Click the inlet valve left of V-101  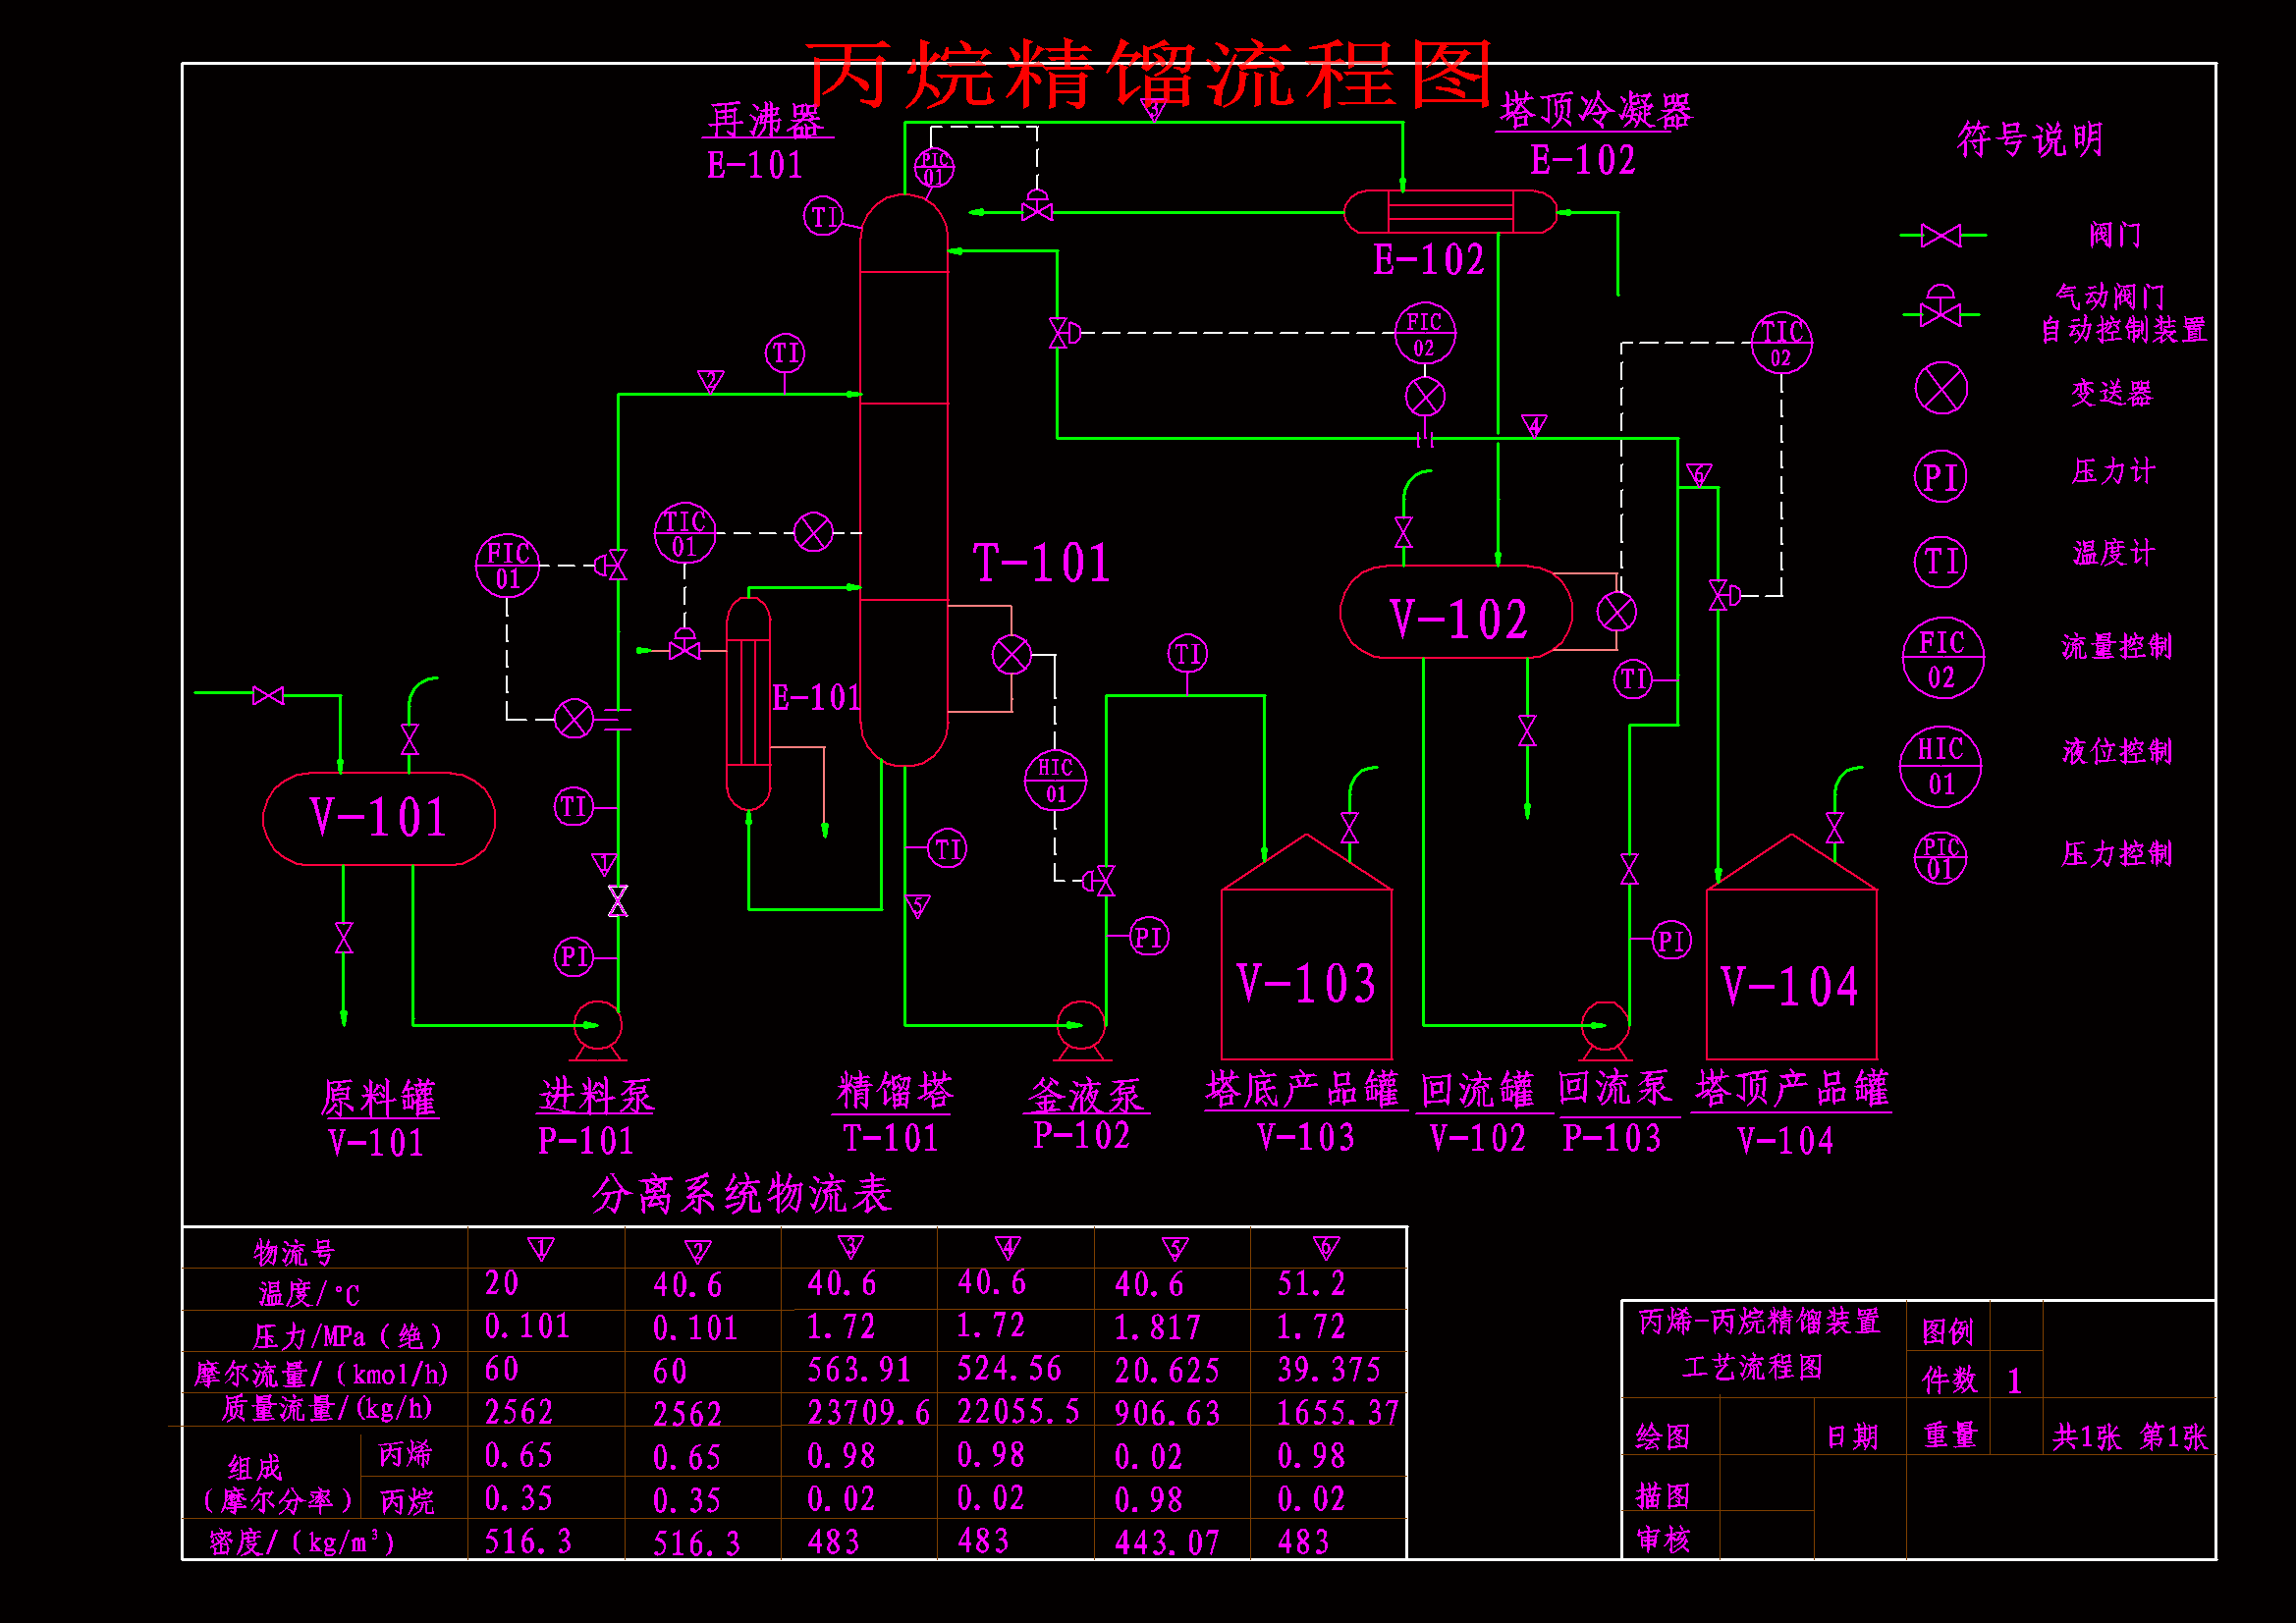pyautogui.click(x=268, y=696)
